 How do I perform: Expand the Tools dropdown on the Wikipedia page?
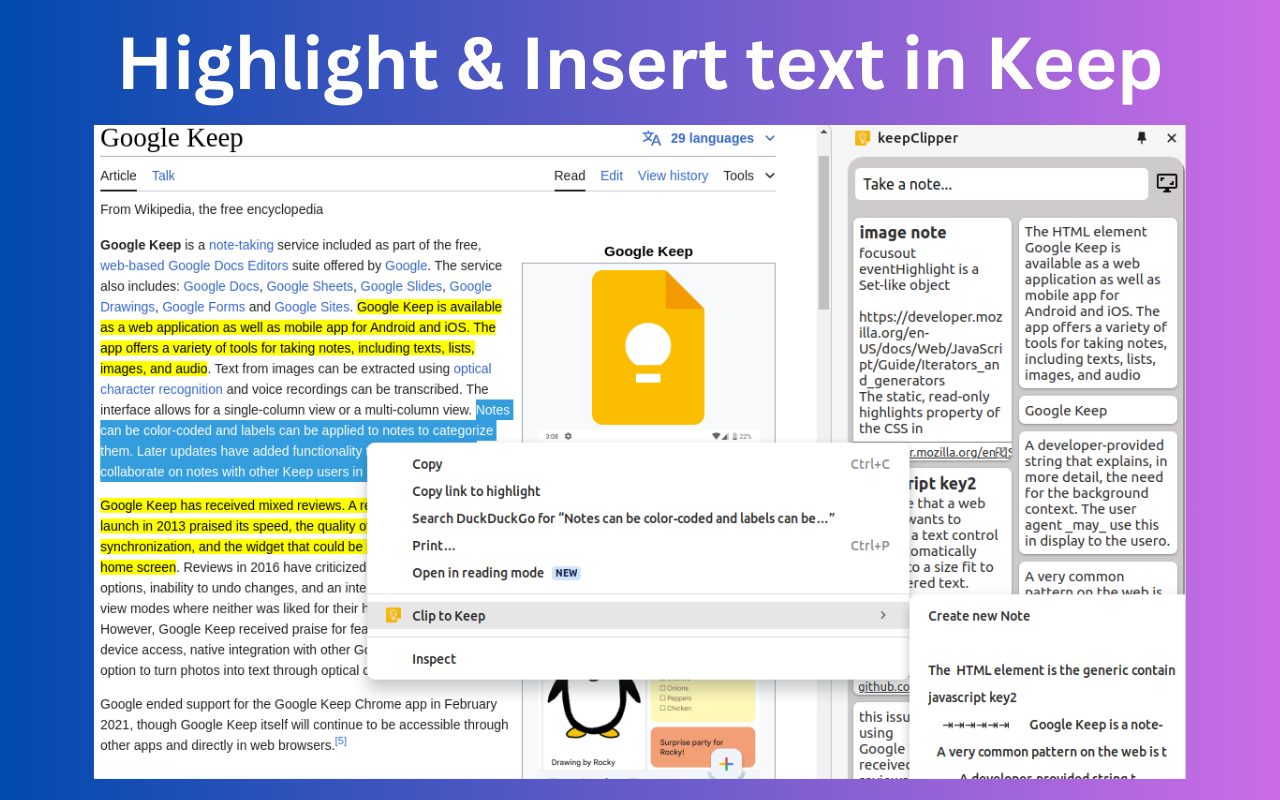point(748,175)
